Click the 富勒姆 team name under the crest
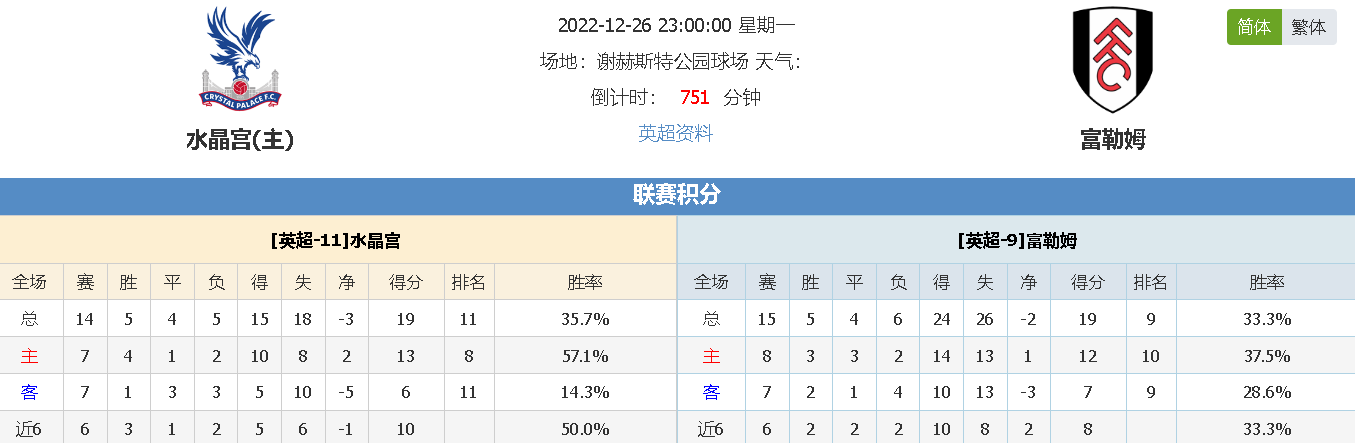The width and height of the screenshot is (1355, 443). pyautogui.click(x=1112, y=140)
